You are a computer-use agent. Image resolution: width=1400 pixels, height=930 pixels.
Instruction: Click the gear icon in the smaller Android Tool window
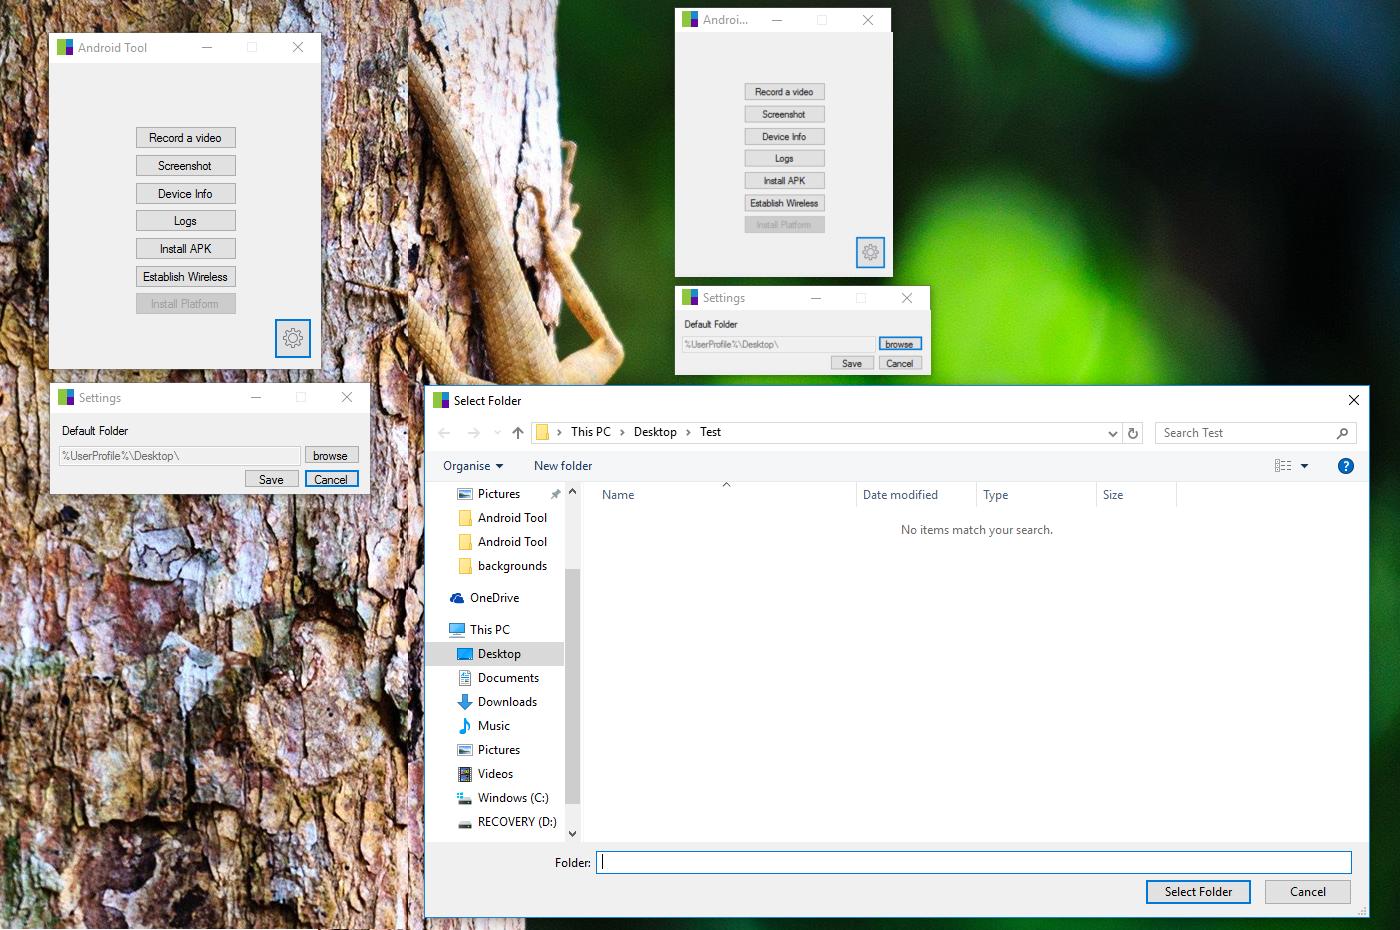[x=869, y=252]
